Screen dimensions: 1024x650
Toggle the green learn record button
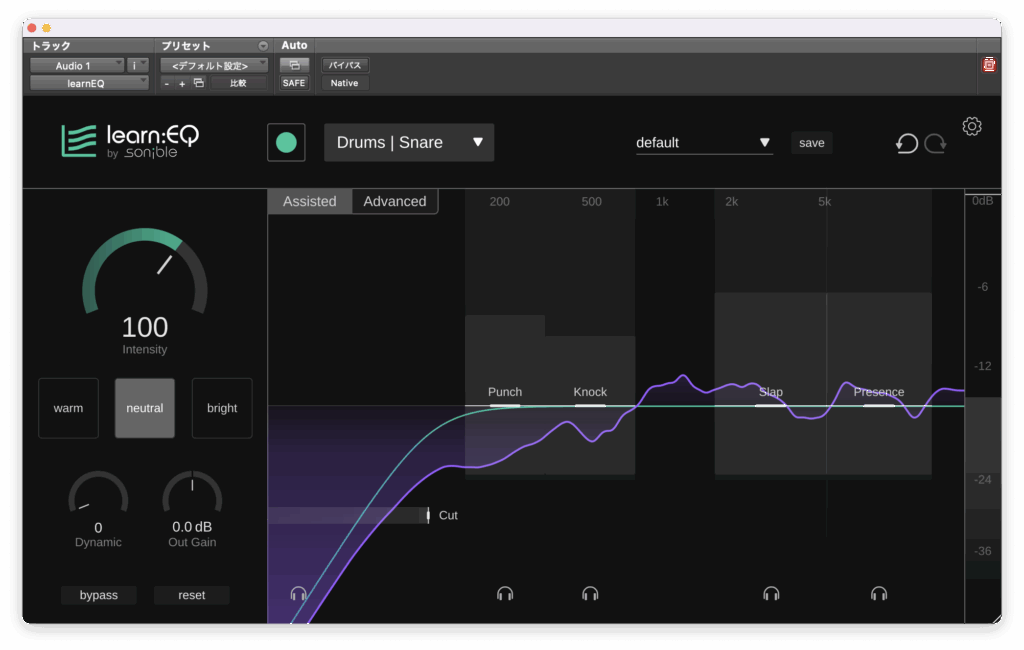[286, 142]
